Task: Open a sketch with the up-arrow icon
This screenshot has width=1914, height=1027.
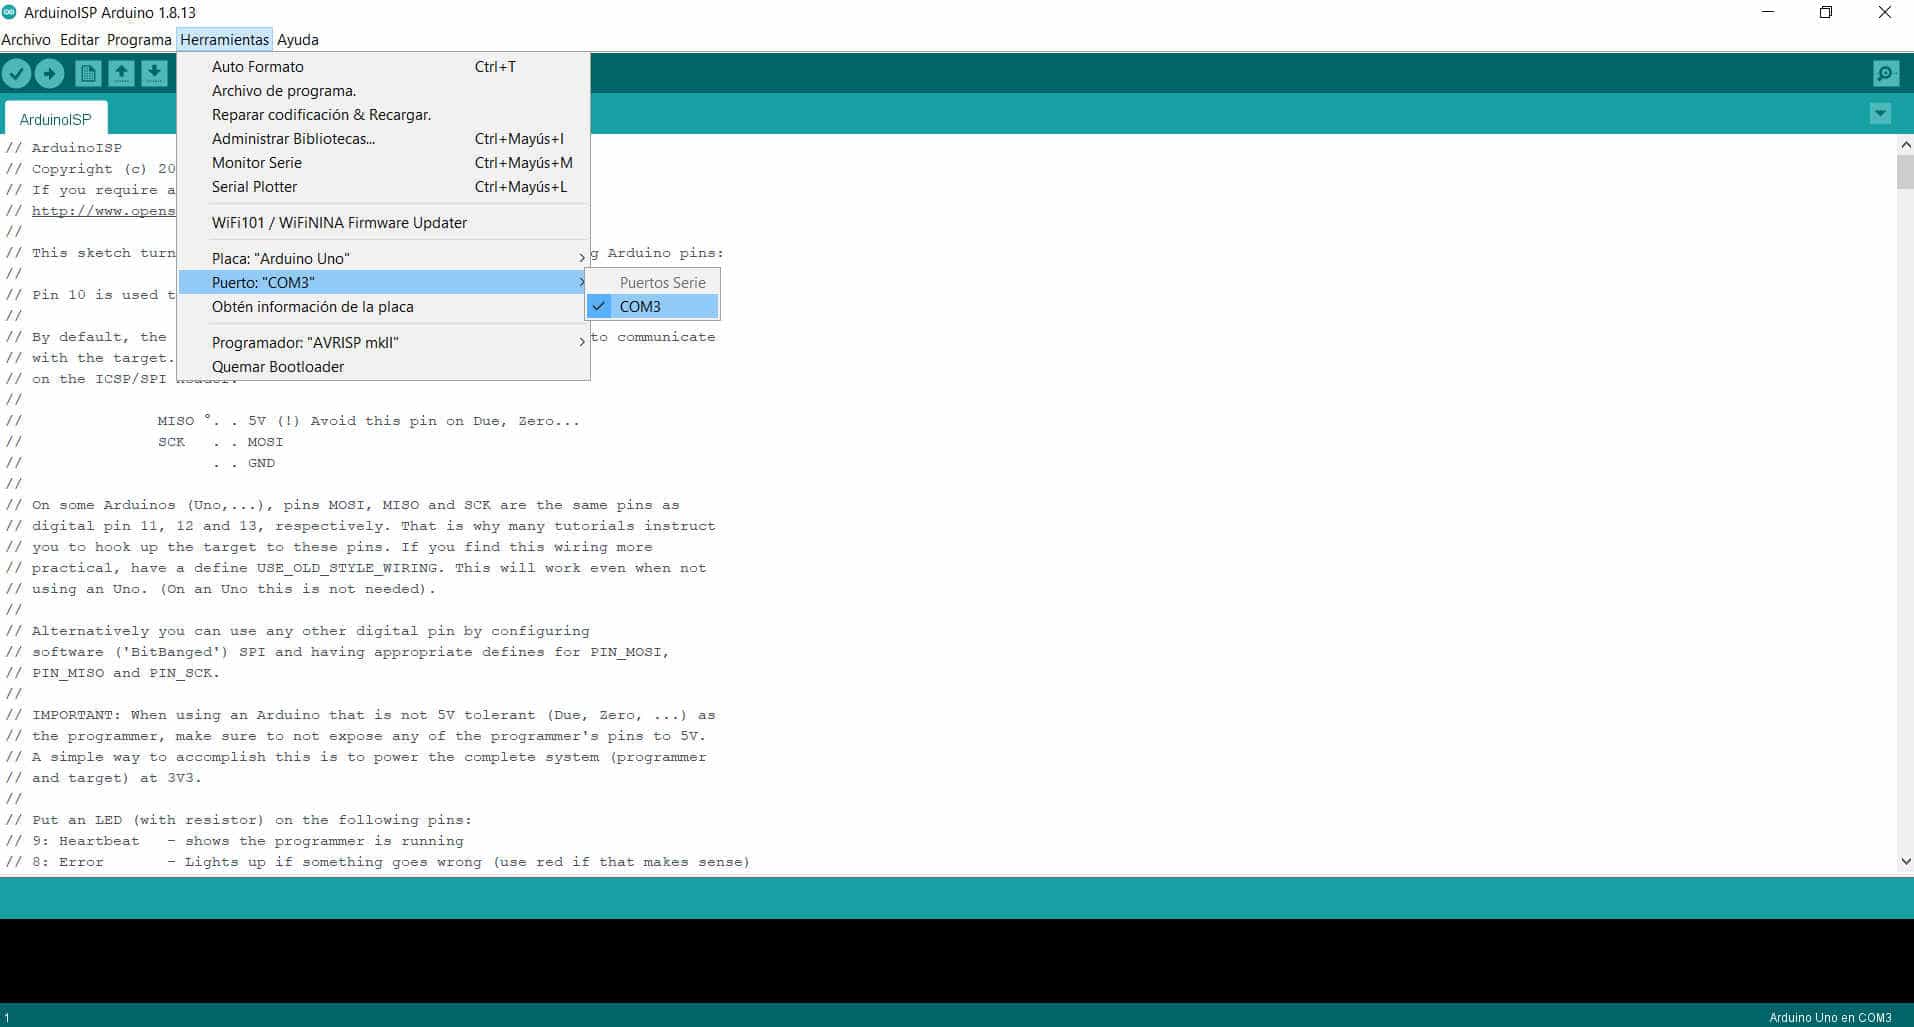Action: pos(121,73)
